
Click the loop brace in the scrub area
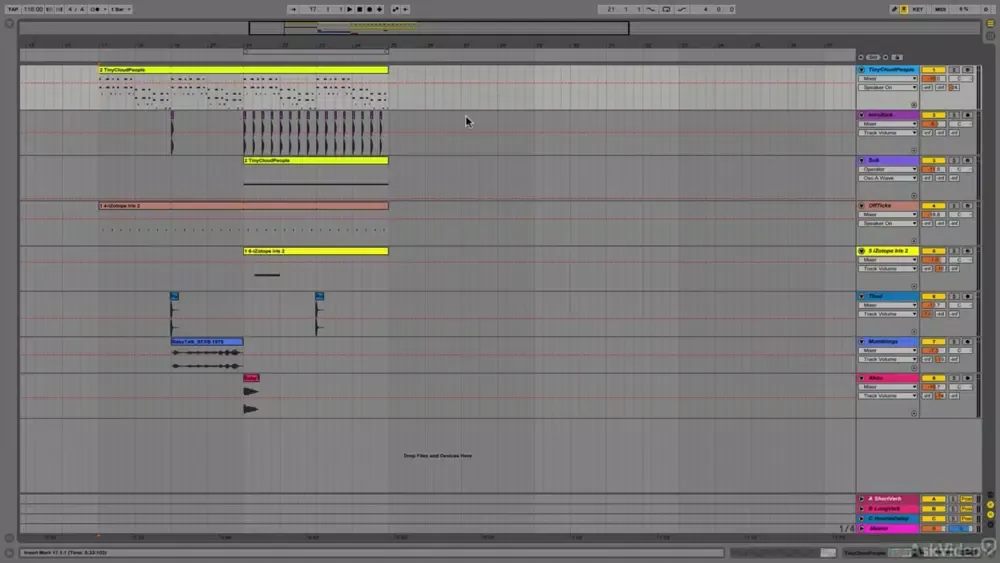pos(316,52)
